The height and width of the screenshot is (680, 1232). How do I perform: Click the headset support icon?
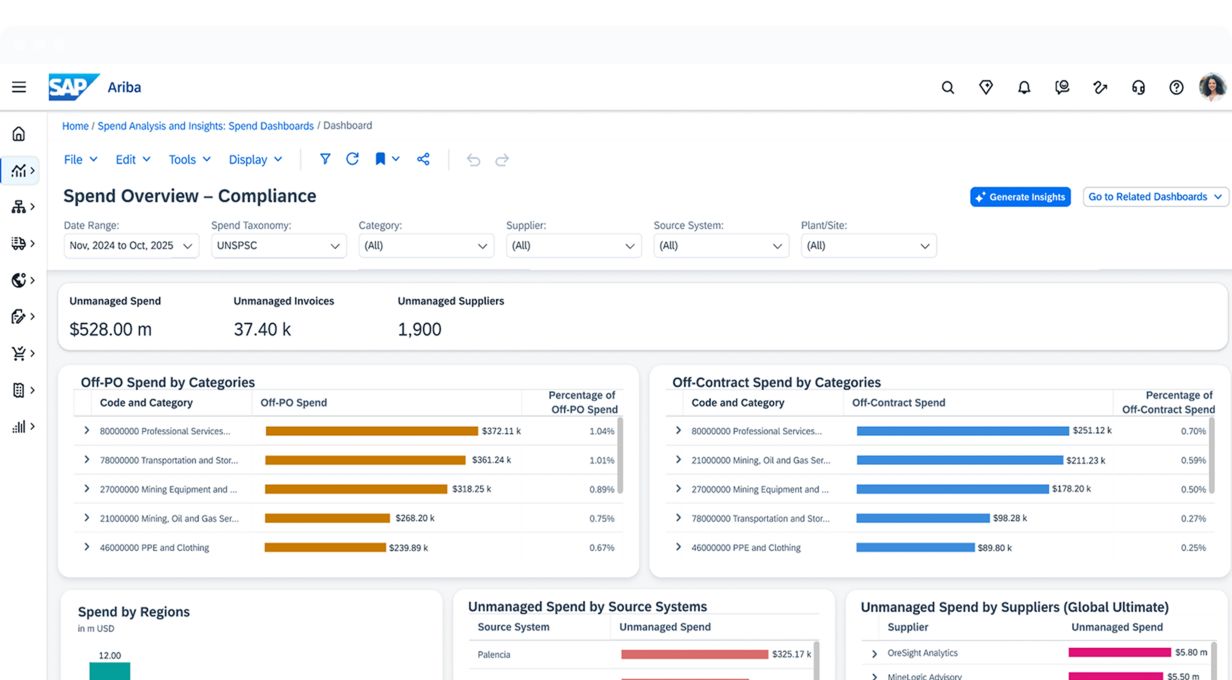tap(1138, 87)
